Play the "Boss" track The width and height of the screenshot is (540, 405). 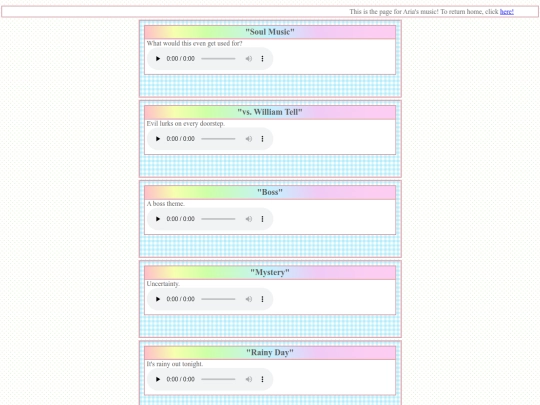coord(158,219)
